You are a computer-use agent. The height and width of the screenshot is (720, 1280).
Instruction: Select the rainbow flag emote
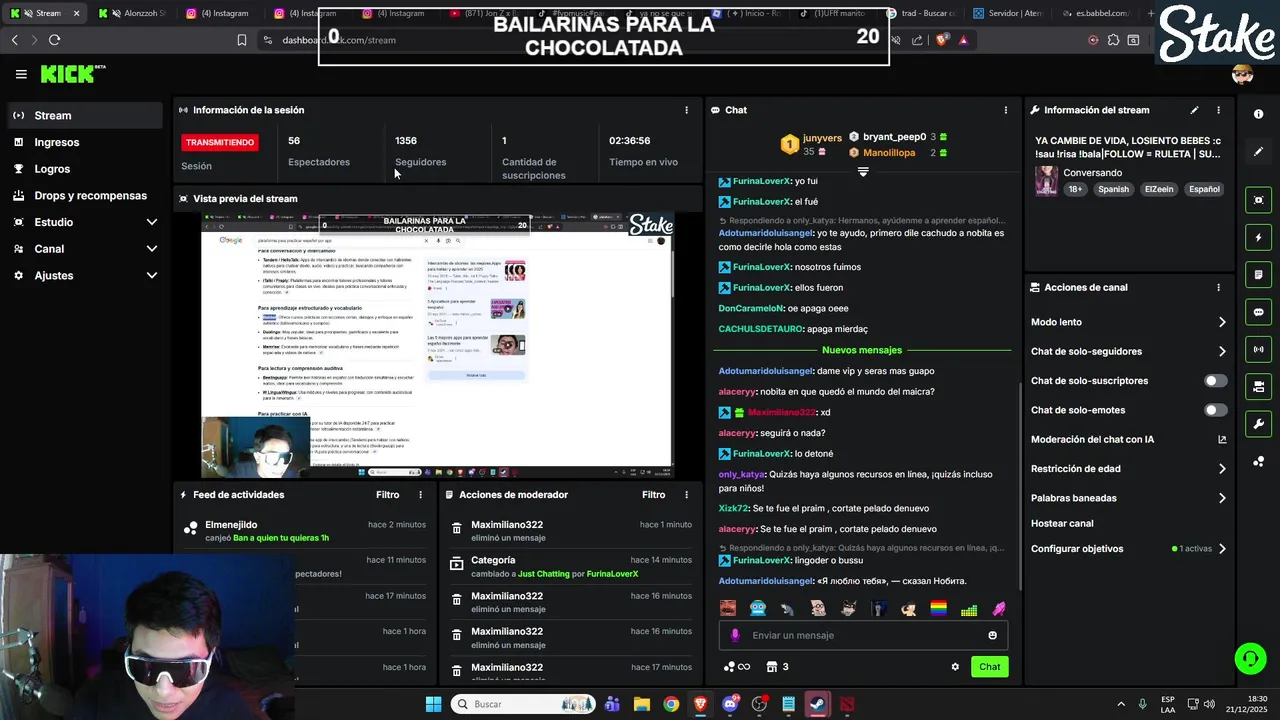point(938,608)
